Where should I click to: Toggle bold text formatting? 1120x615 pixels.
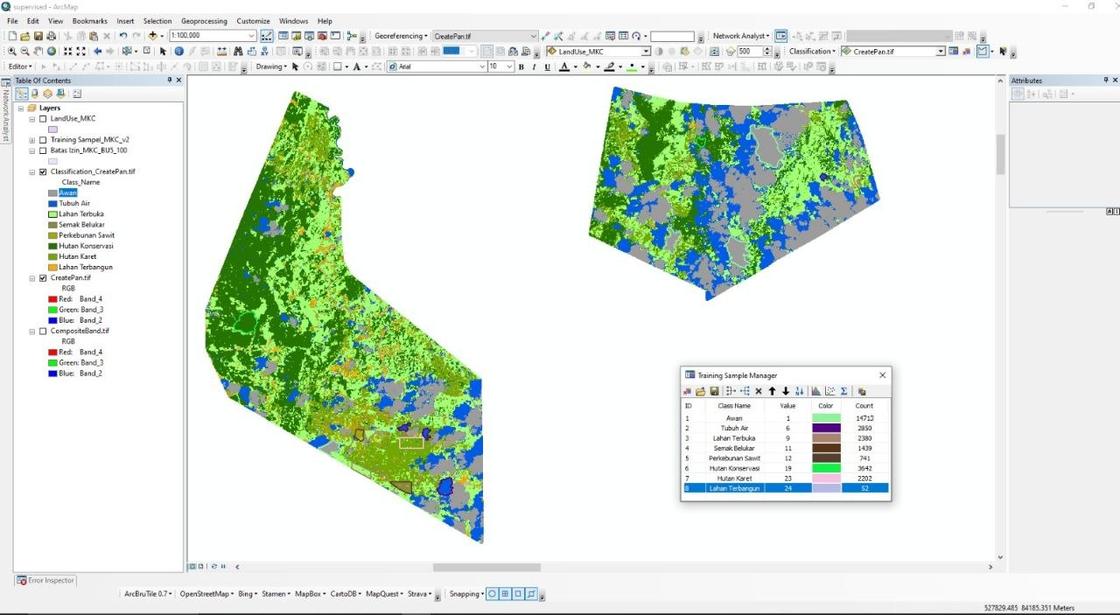pos(521,66)
